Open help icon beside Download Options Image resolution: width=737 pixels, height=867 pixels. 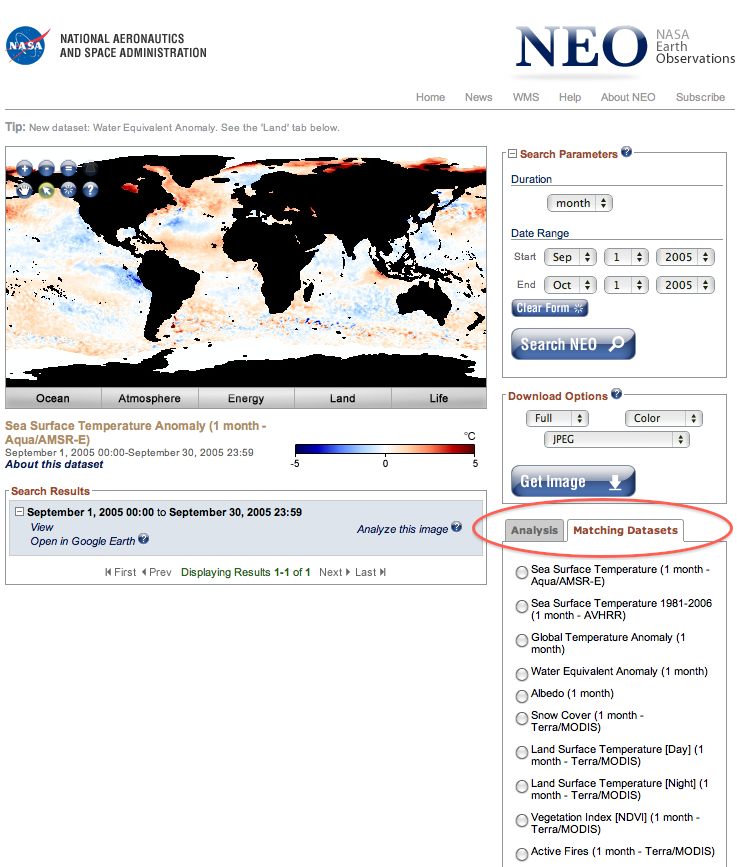616,394
